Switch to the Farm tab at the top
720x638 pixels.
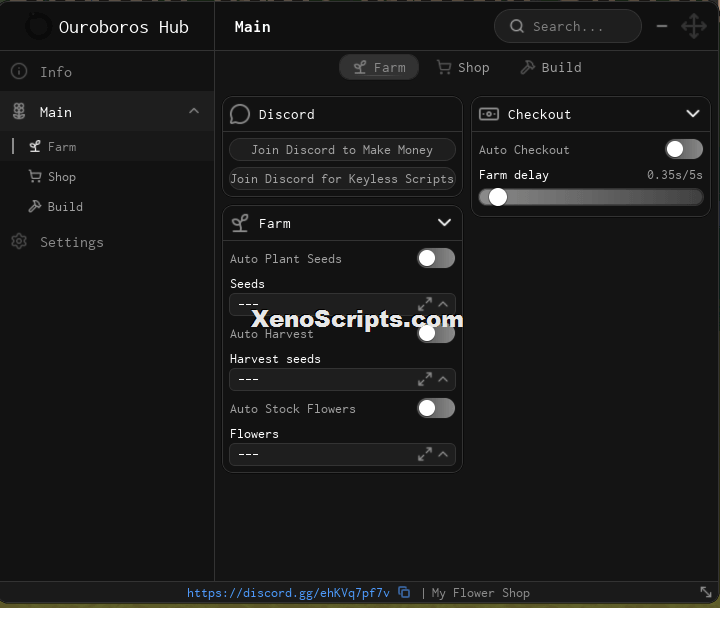coord(379,68)
